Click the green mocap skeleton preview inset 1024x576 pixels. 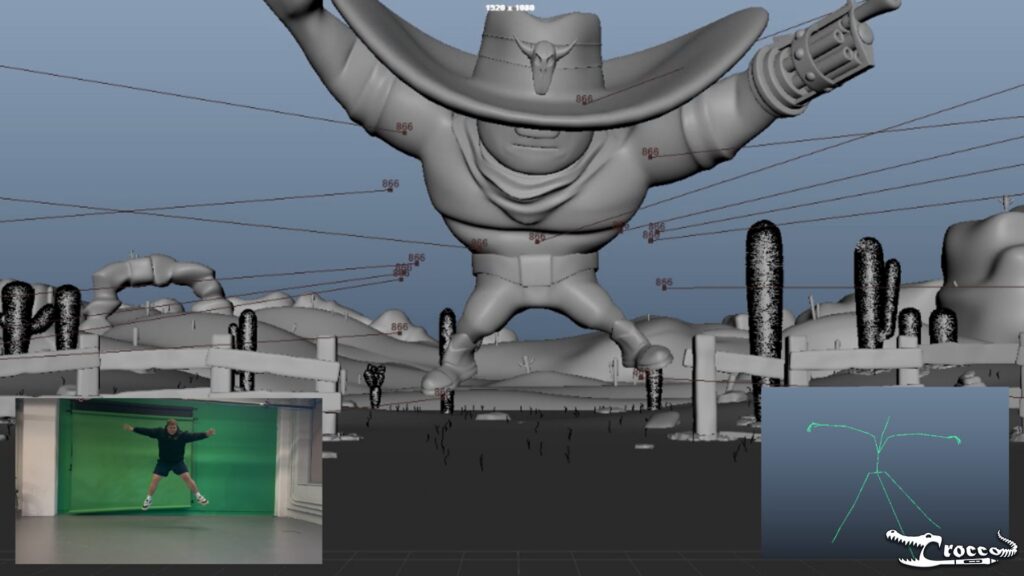point(885,473)
